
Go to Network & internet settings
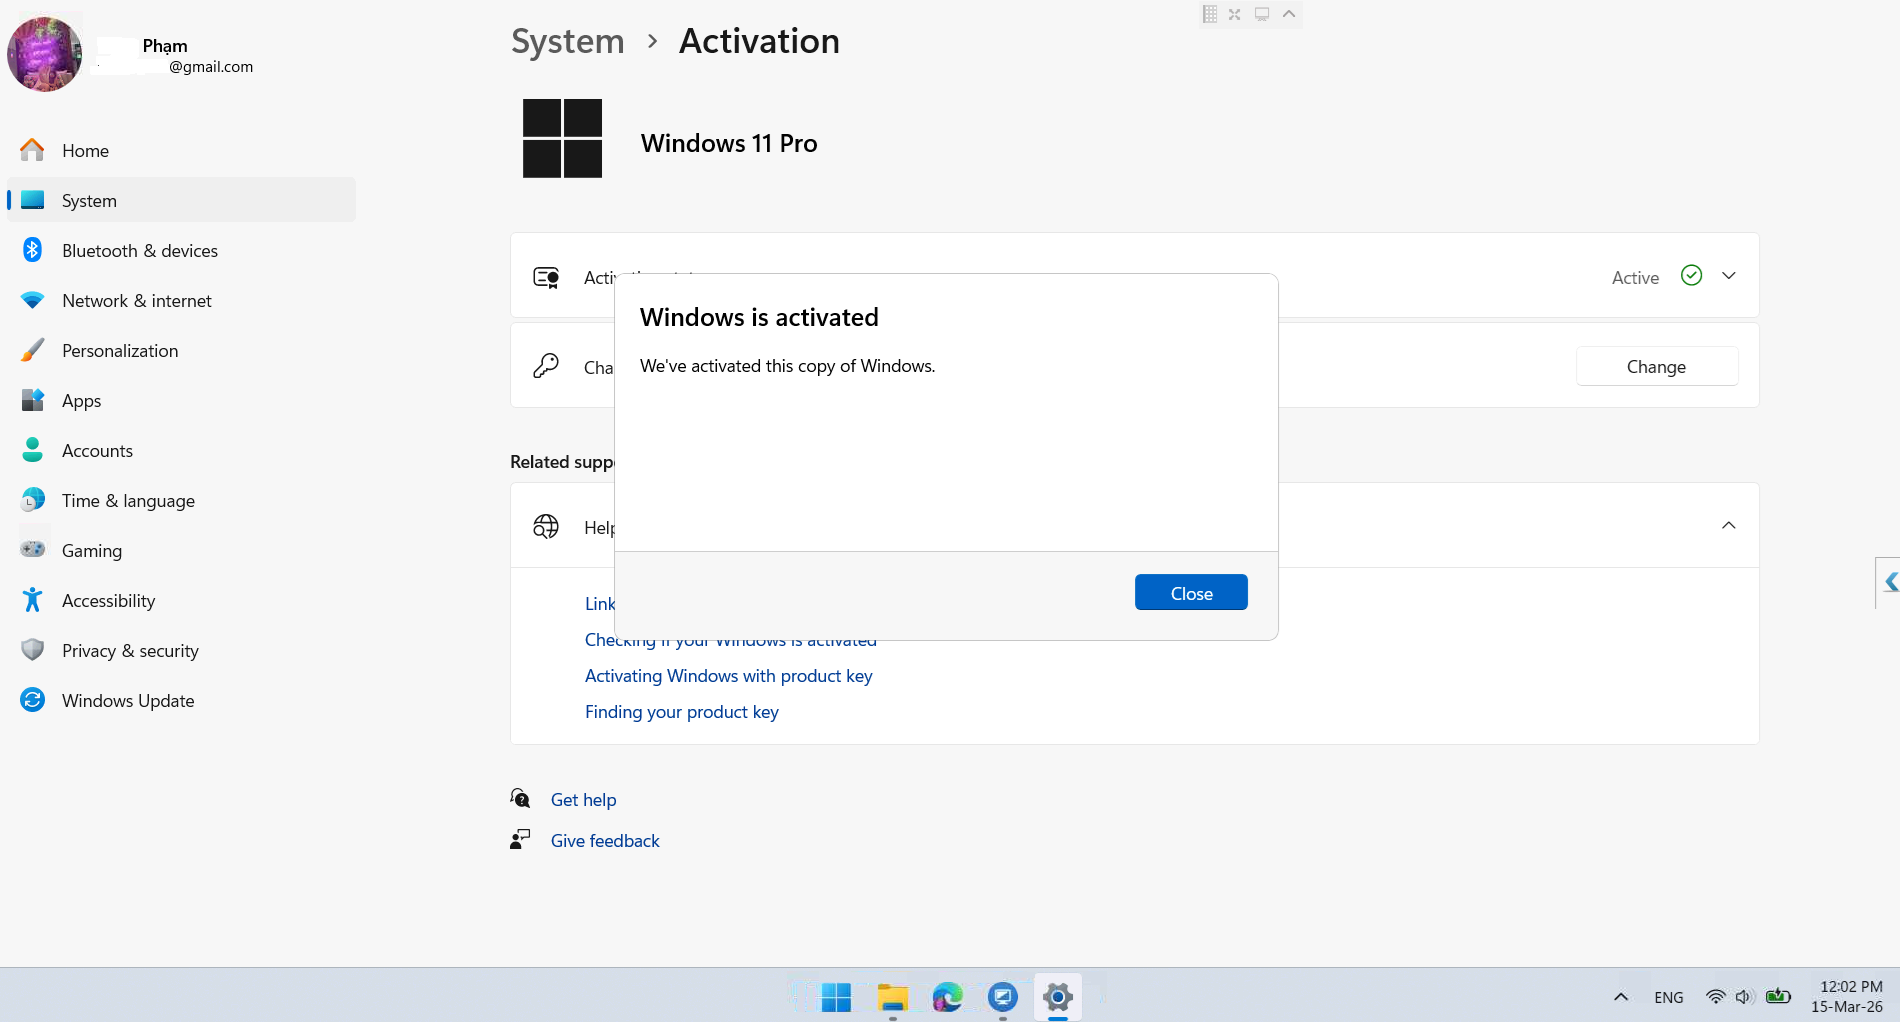181,301
